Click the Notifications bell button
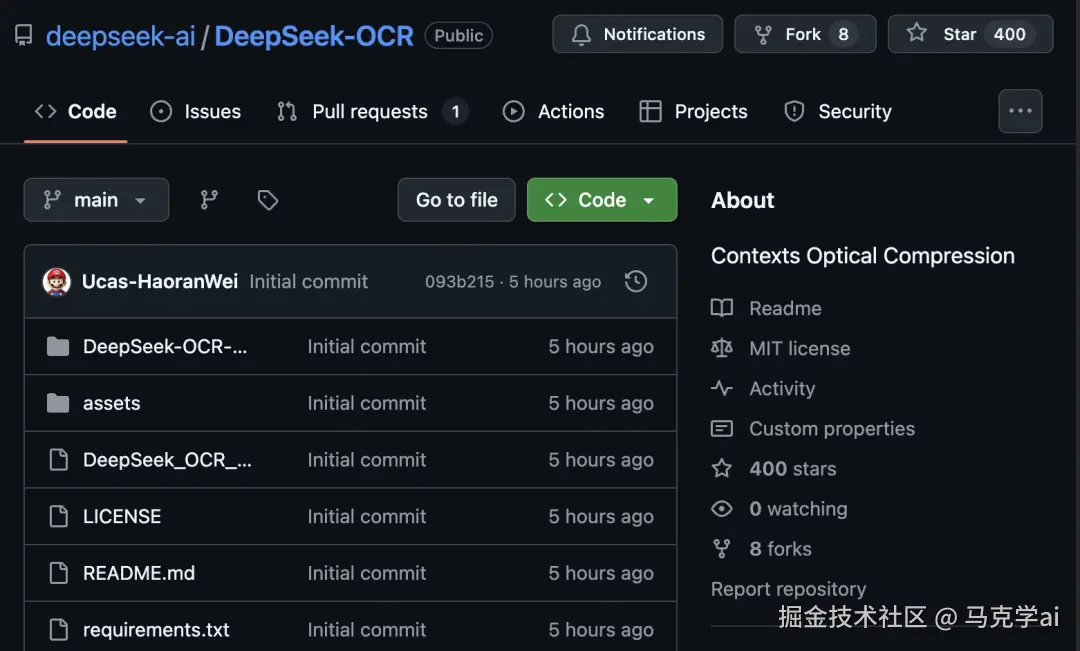 637,34
